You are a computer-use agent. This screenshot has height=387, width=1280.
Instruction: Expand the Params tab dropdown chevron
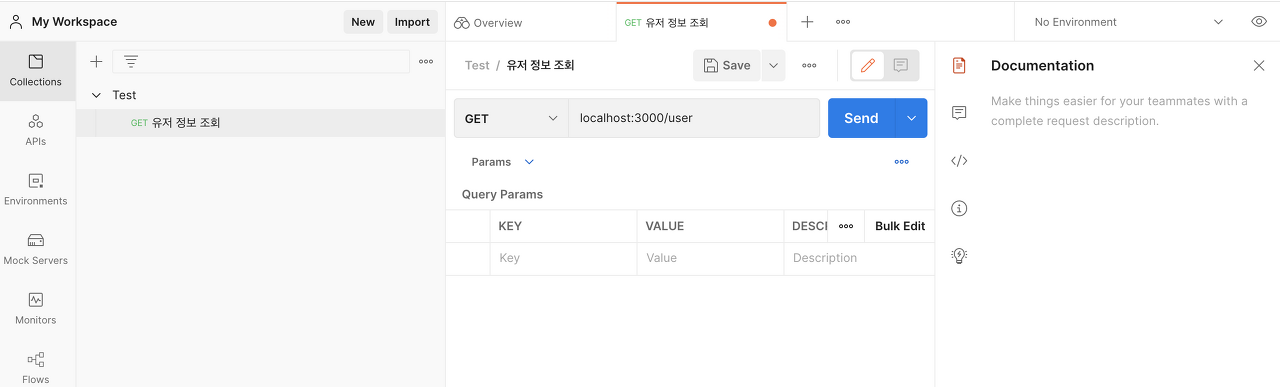coord(529,162)
